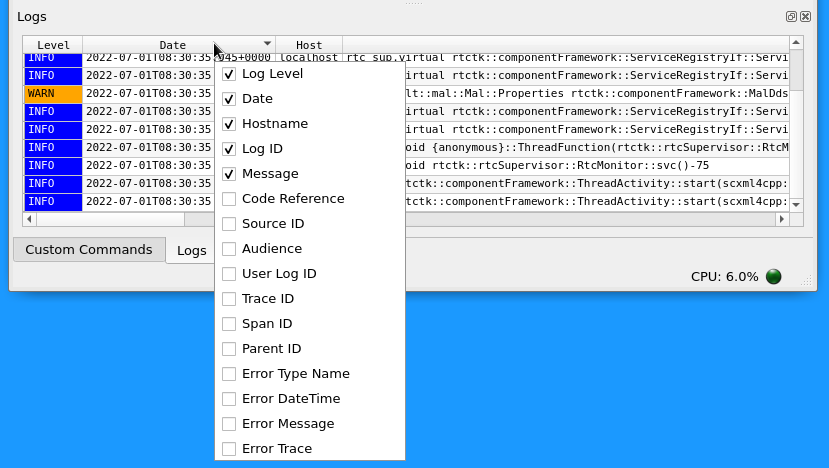Click the green CPU status indicator
The height and width of the screenshot is (468, 829).
[x=773, y=277]
